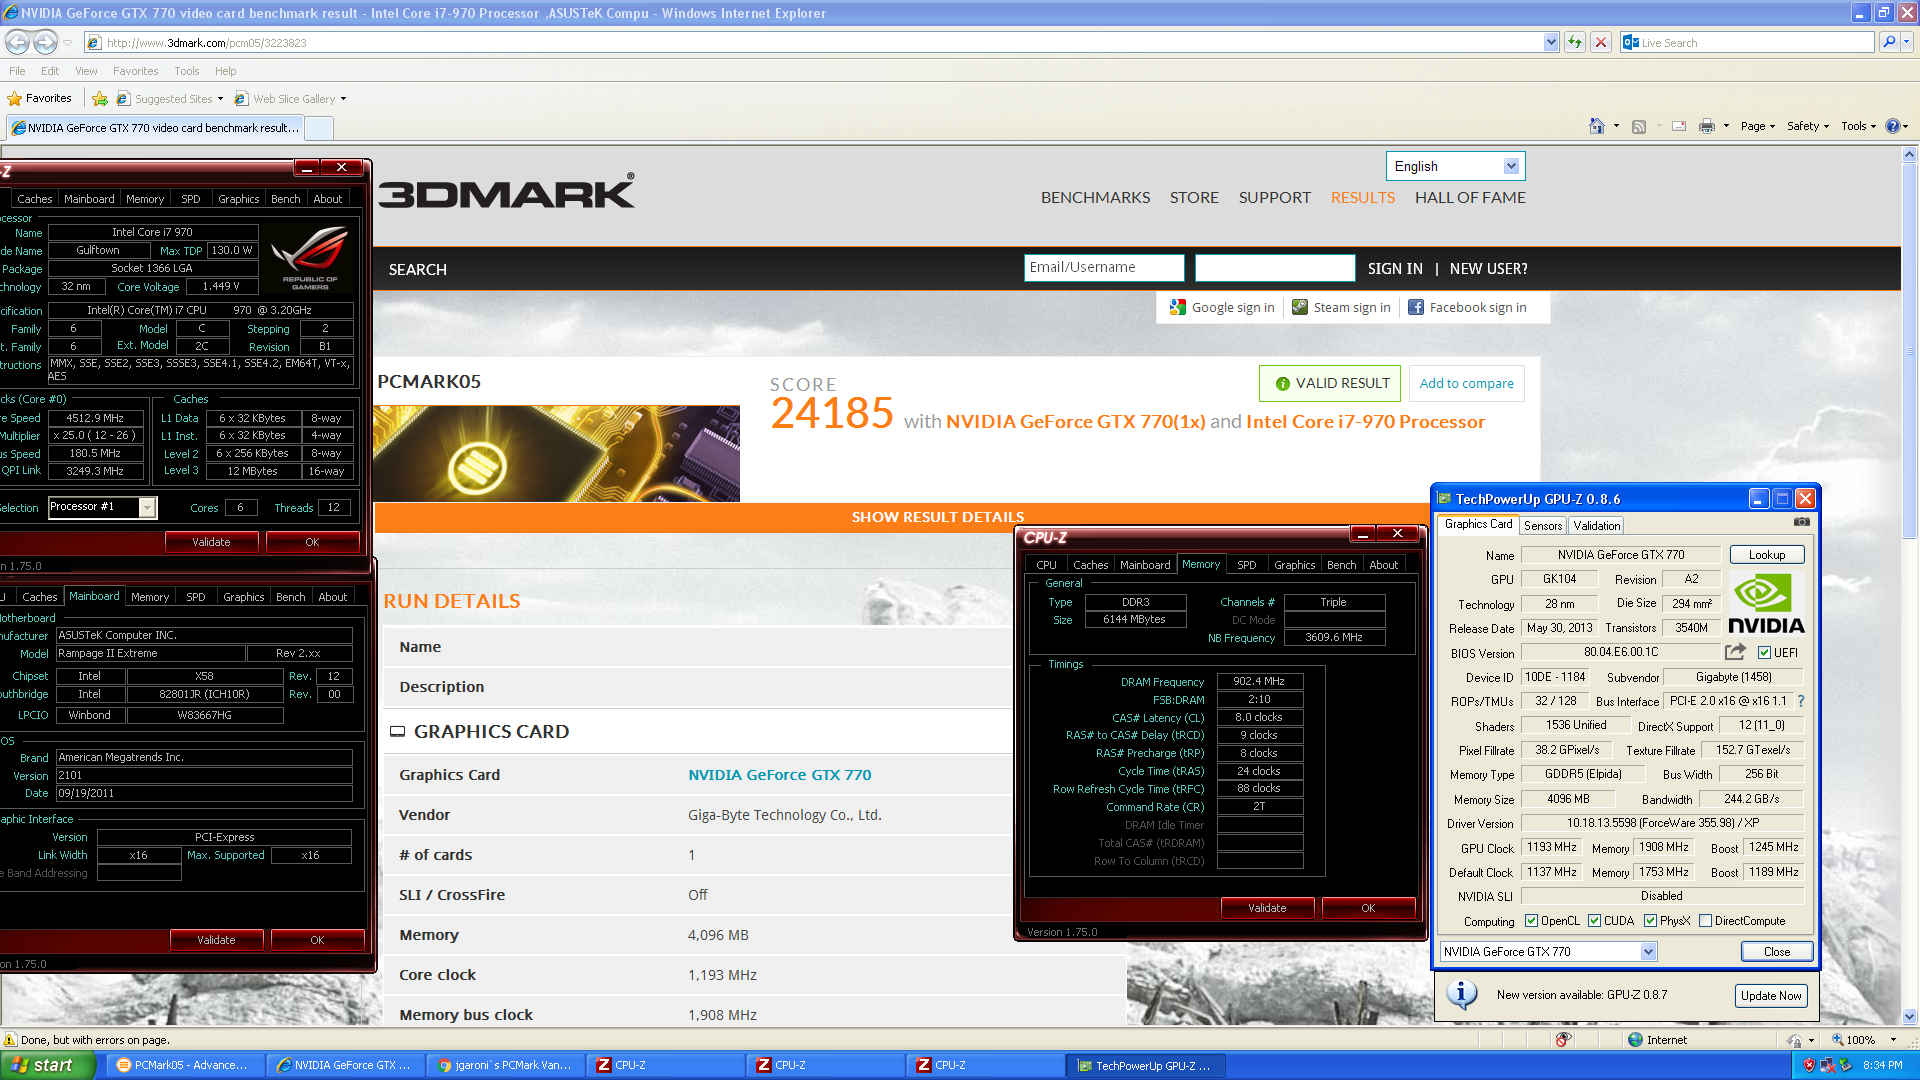Click the Close button in GPU-Z

[1777, 952]
